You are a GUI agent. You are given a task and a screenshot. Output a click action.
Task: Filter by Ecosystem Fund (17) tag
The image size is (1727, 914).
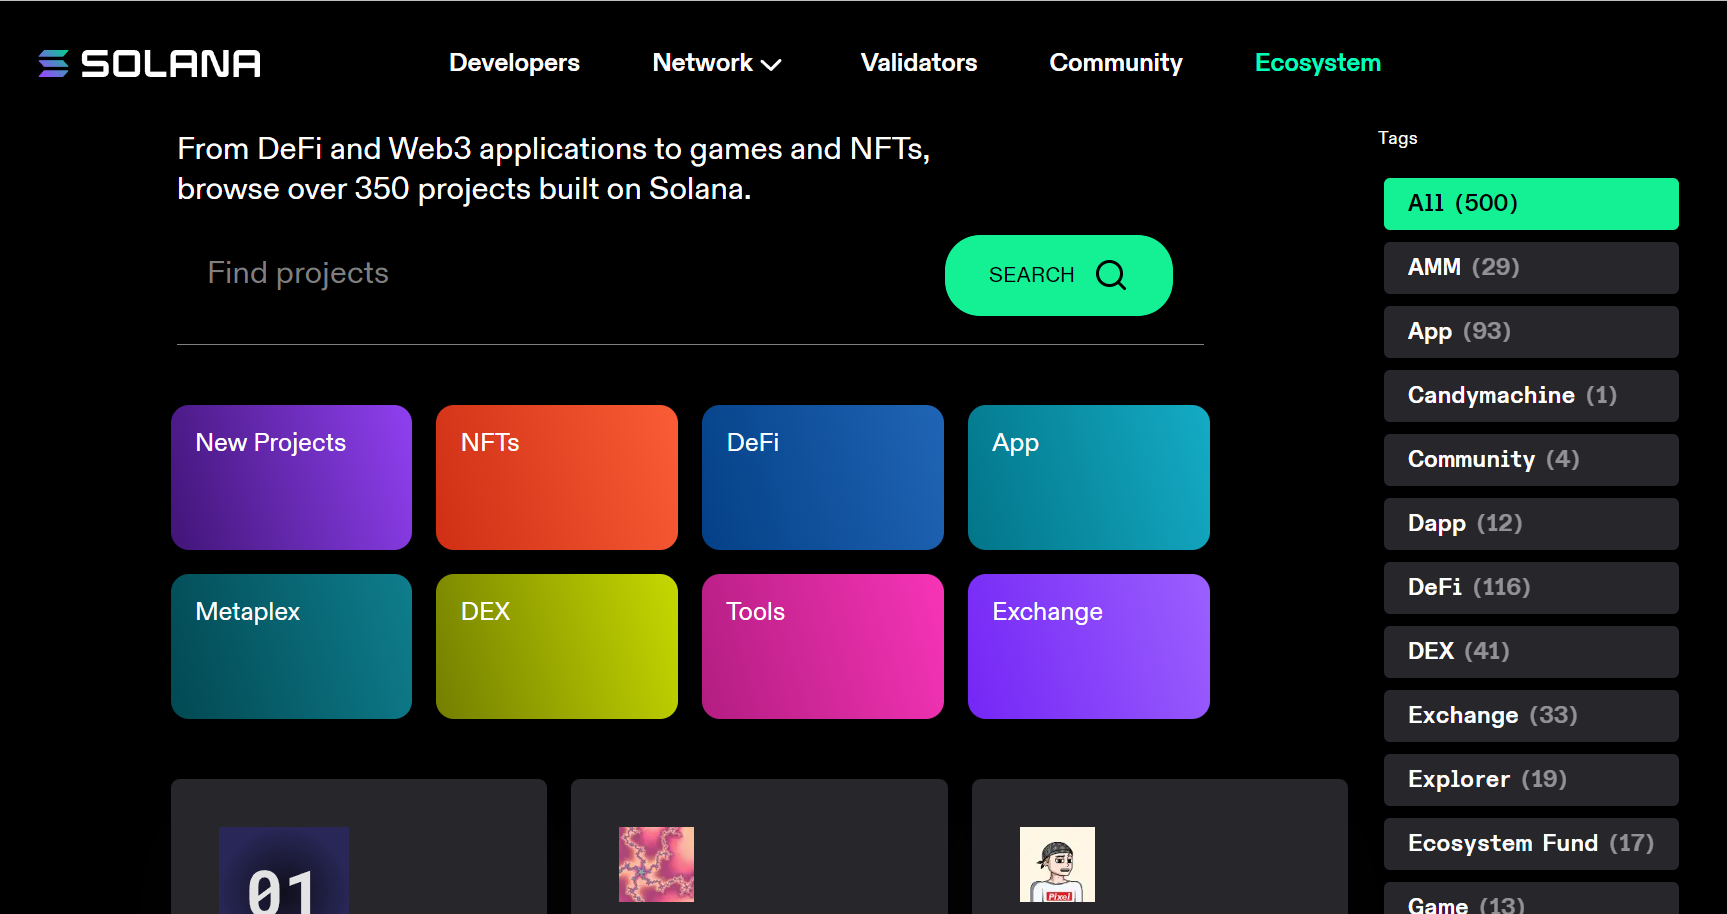click(x=1531, y=844)
